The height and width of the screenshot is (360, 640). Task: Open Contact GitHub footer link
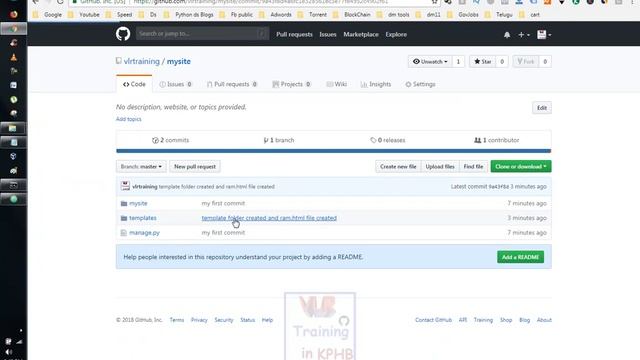point(433,320)
